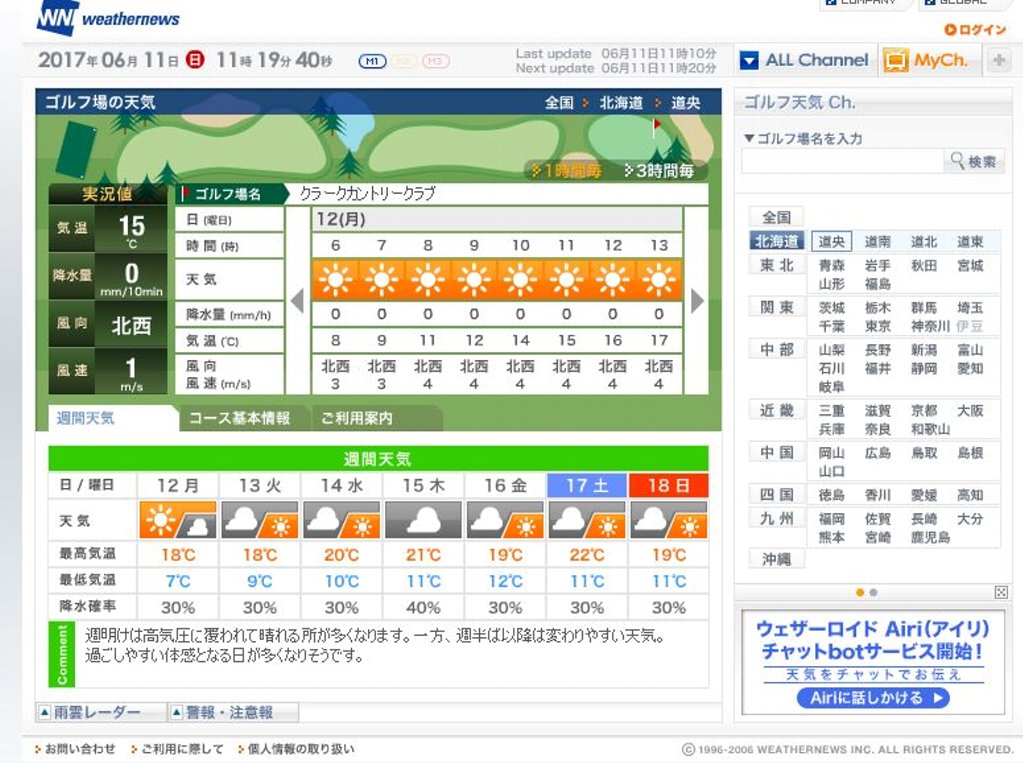Select the M3 display mode toggle
Image resolution: width=1023 pixels, height=763 pixels.
click(435, 61)
